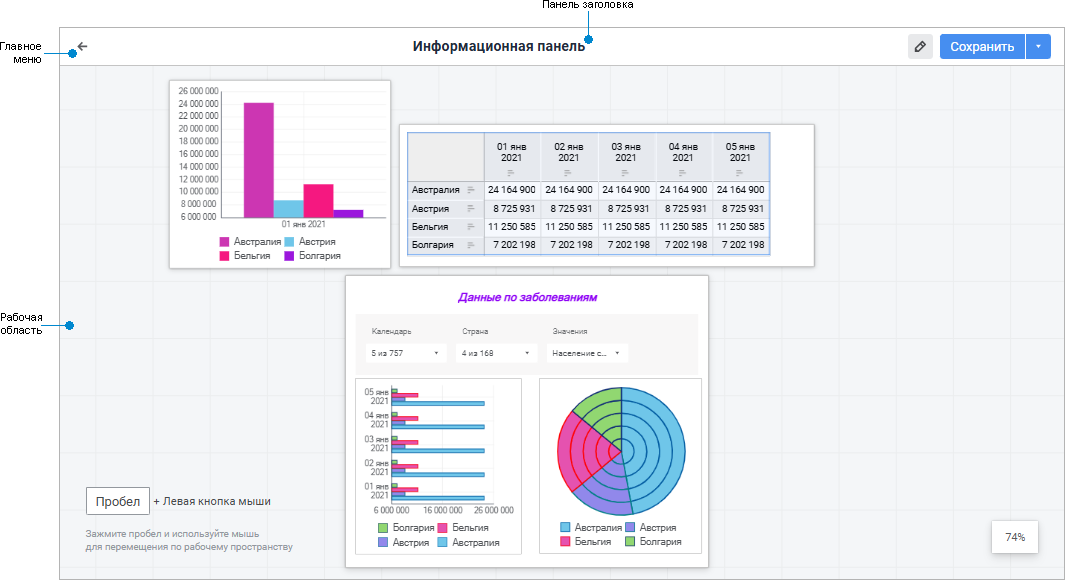Open the Календарь dropdown 5 из 757
Image resolution: width=1065 pixels, height=580 pixels.
click(x=405, y=353)
